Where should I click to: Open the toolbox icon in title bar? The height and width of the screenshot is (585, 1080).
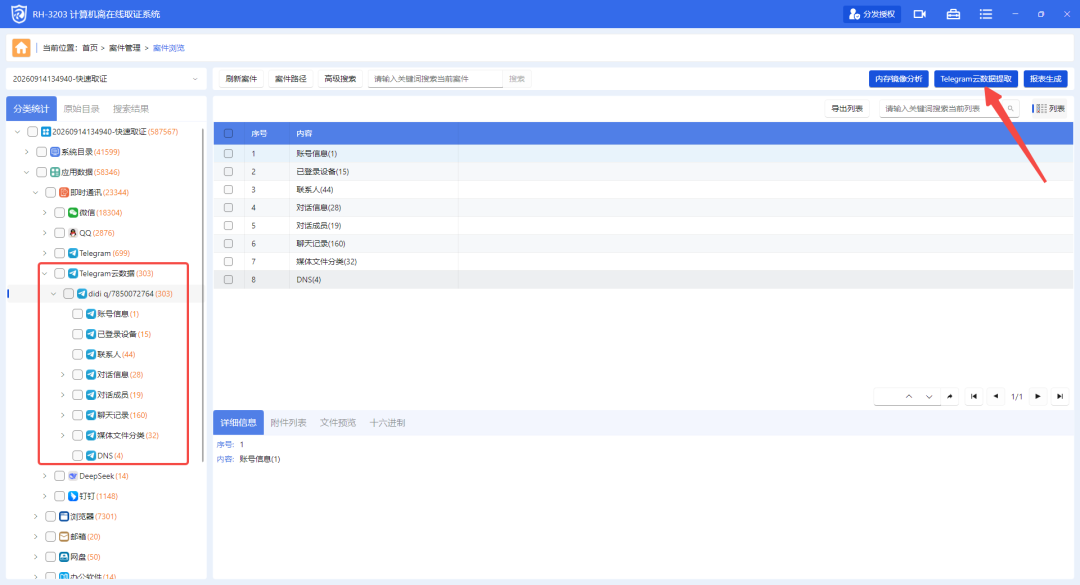[x=953, y=14]
